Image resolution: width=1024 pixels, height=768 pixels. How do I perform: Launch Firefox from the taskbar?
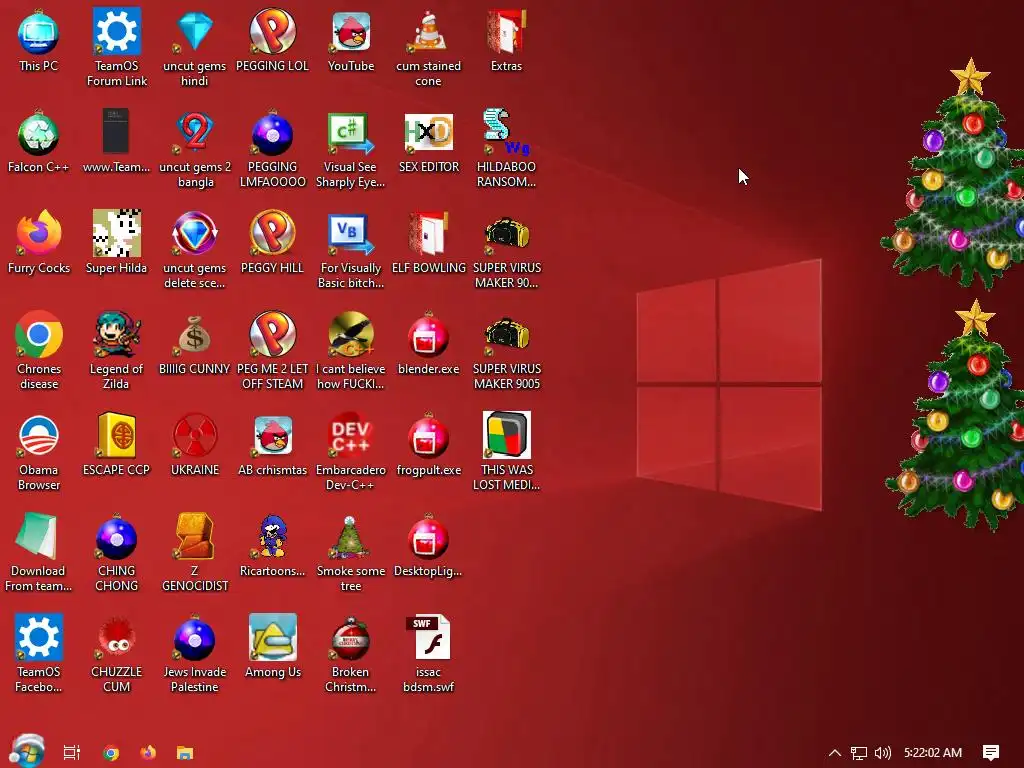148,753
